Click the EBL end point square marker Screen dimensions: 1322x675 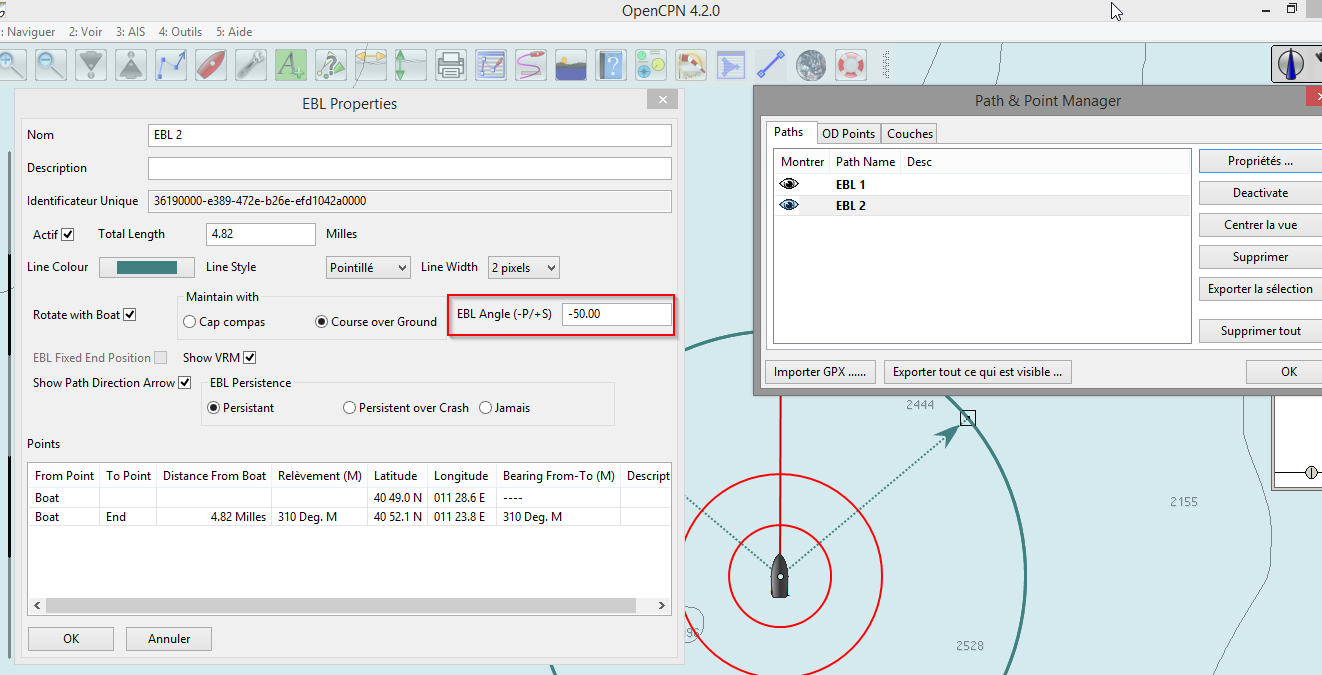(x=967, y=418)
